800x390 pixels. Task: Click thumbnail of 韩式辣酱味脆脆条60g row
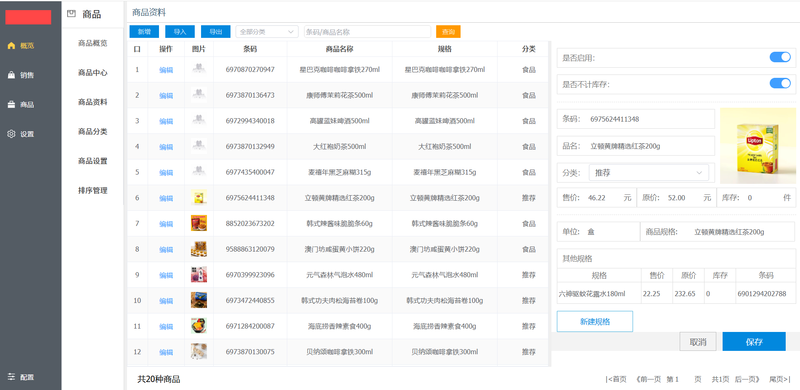[199, 224]
